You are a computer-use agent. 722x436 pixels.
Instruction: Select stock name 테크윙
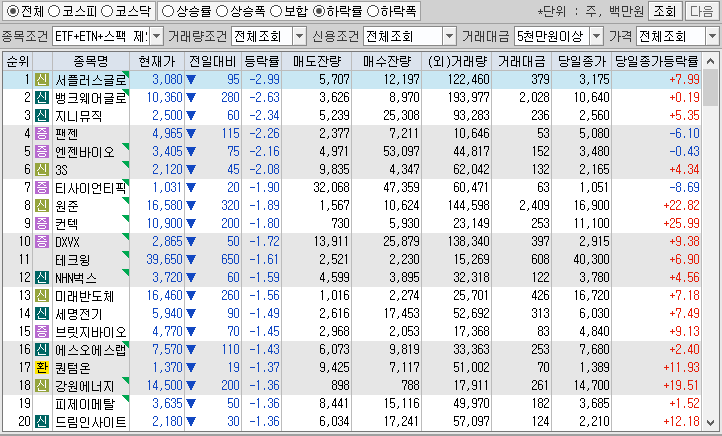pyautogui.click(x=72, y=260)
